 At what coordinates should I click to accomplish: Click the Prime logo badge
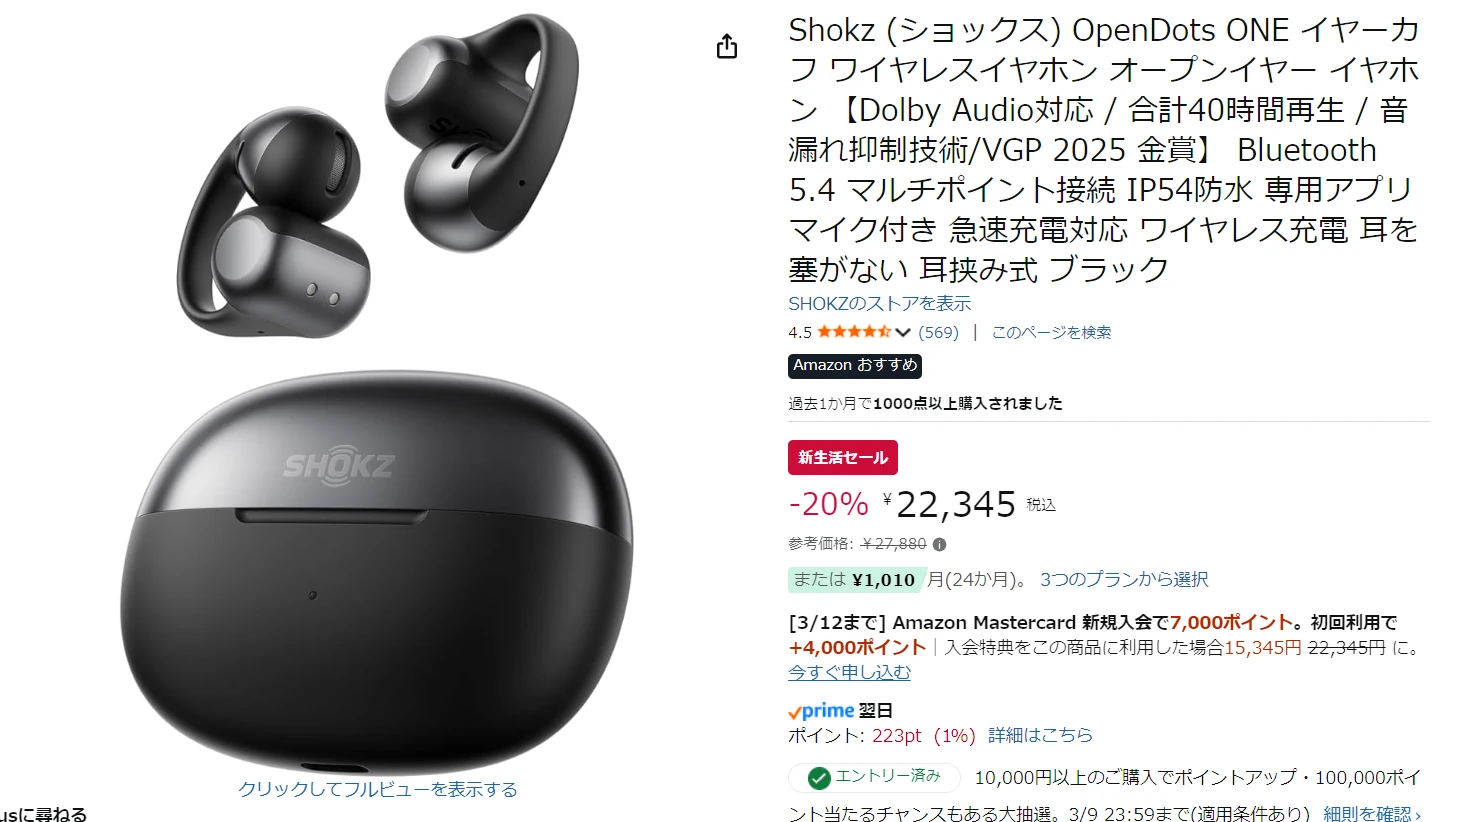click(821, 711)
